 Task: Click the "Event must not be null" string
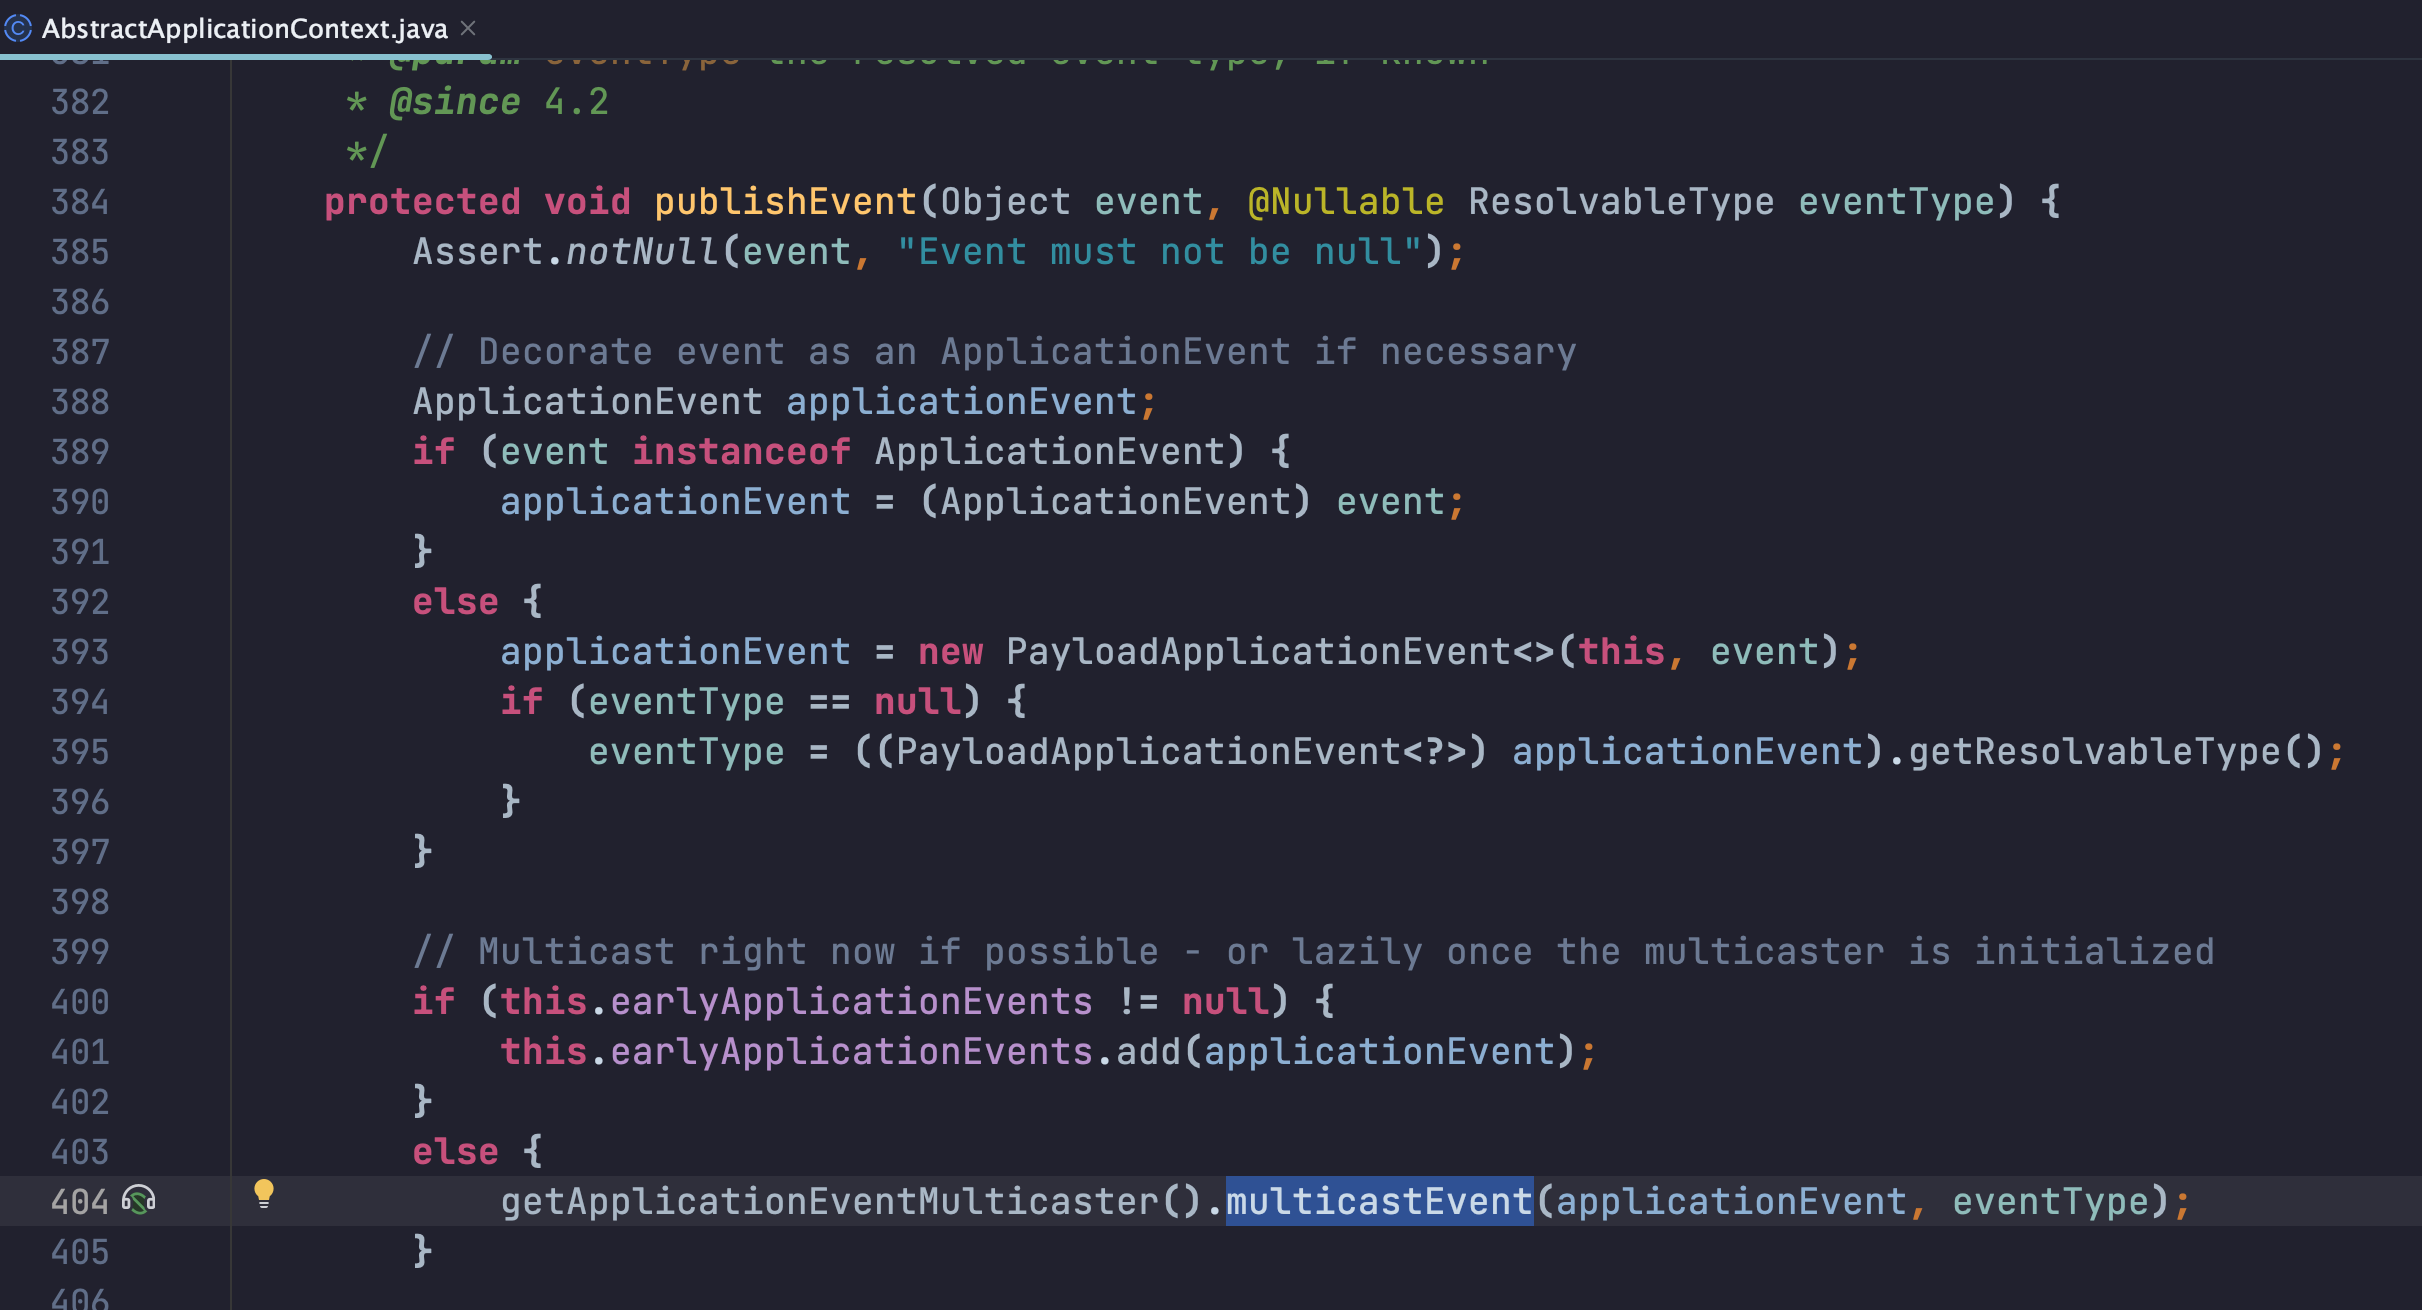(x=1159, y=251)
